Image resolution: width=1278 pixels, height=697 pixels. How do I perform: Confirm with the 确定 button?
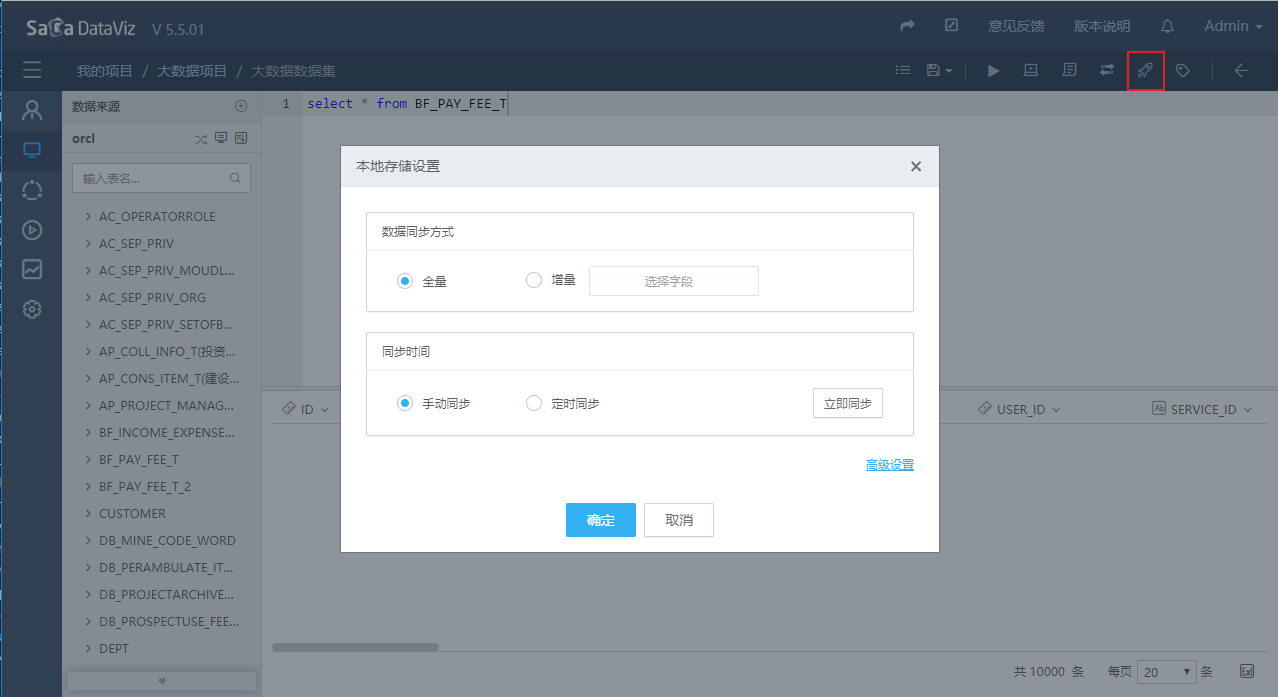pos(601,520)
